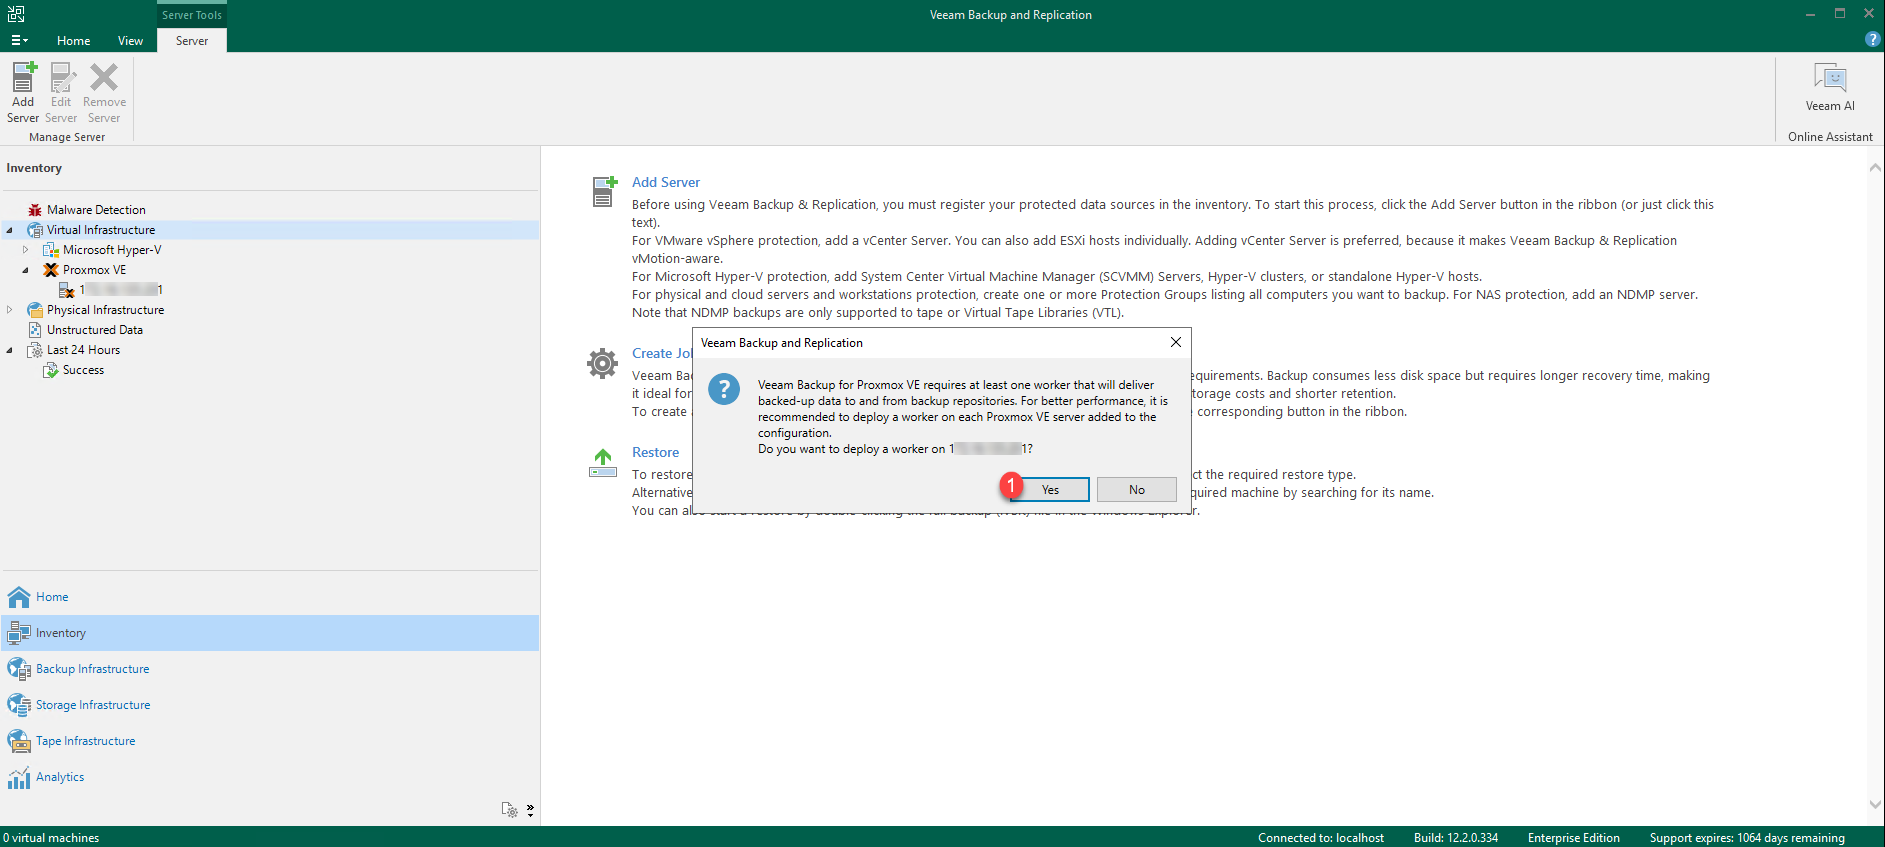Click the Server Tools contextual tab label

[x=192, y=15]
